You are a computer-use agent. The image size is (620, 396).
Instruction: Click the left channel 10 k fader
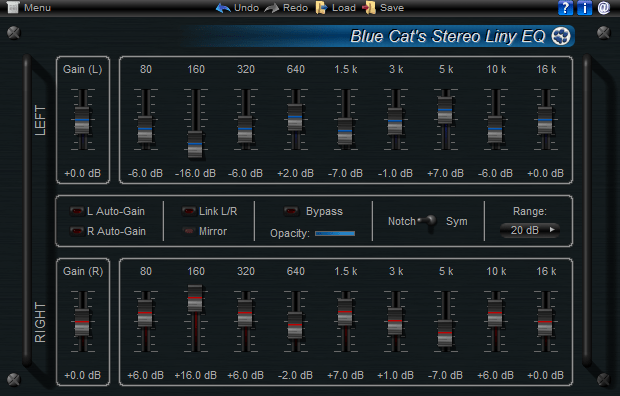495,129
